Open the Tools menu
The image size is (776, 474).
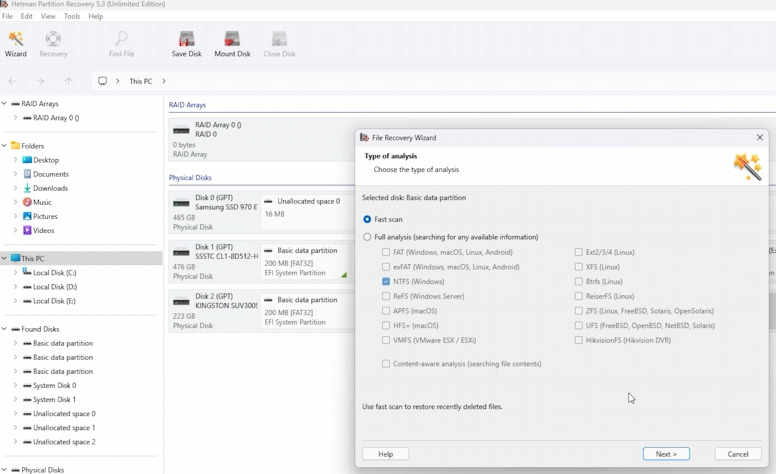click(x=72, y=16)
